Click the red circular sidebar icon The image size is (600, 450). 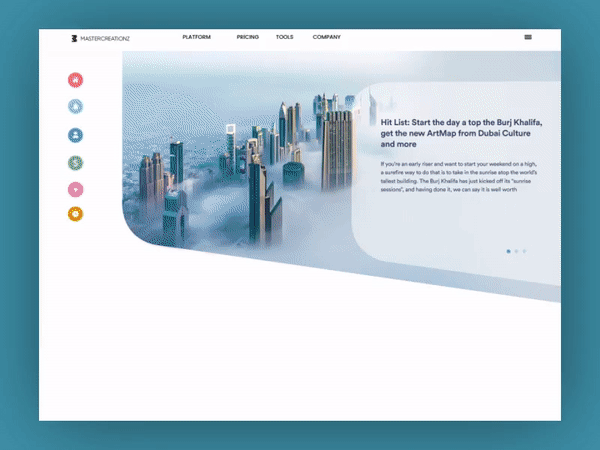[x=75, y=80]
